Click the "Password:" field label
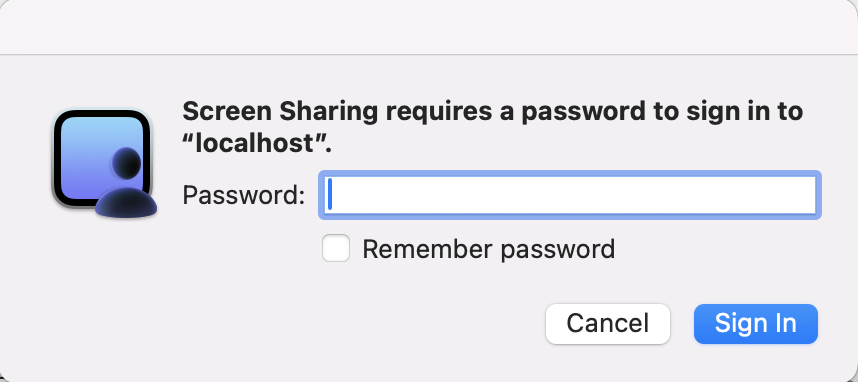This screenshot has width=858, height=382. (244, 195)
